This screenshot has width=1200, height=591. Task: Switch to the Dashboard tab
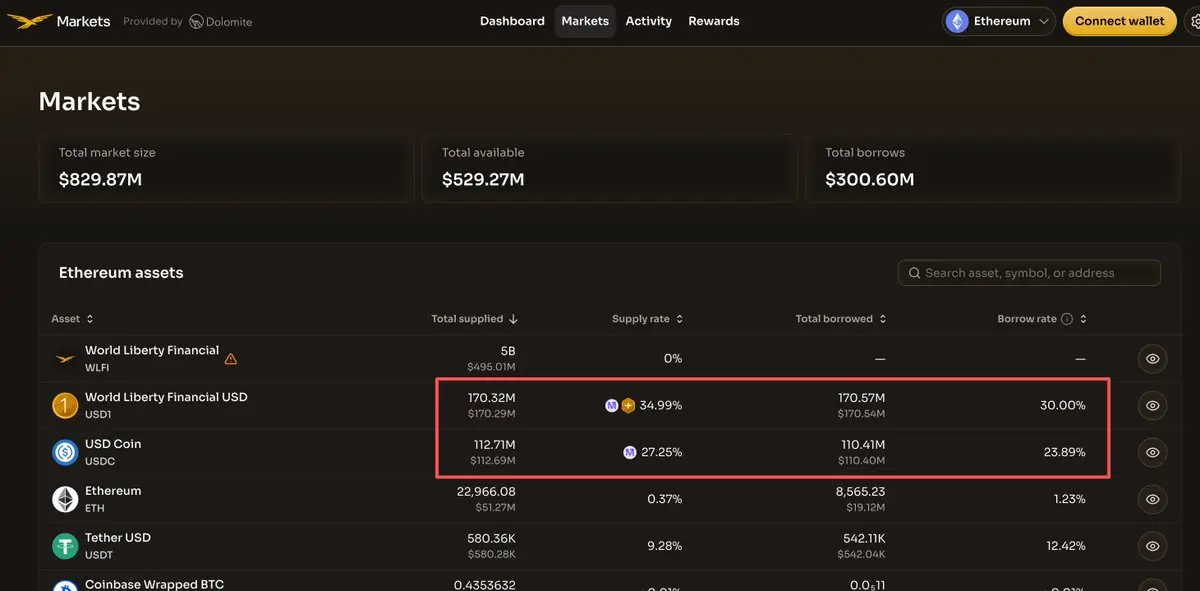point(512,21)
